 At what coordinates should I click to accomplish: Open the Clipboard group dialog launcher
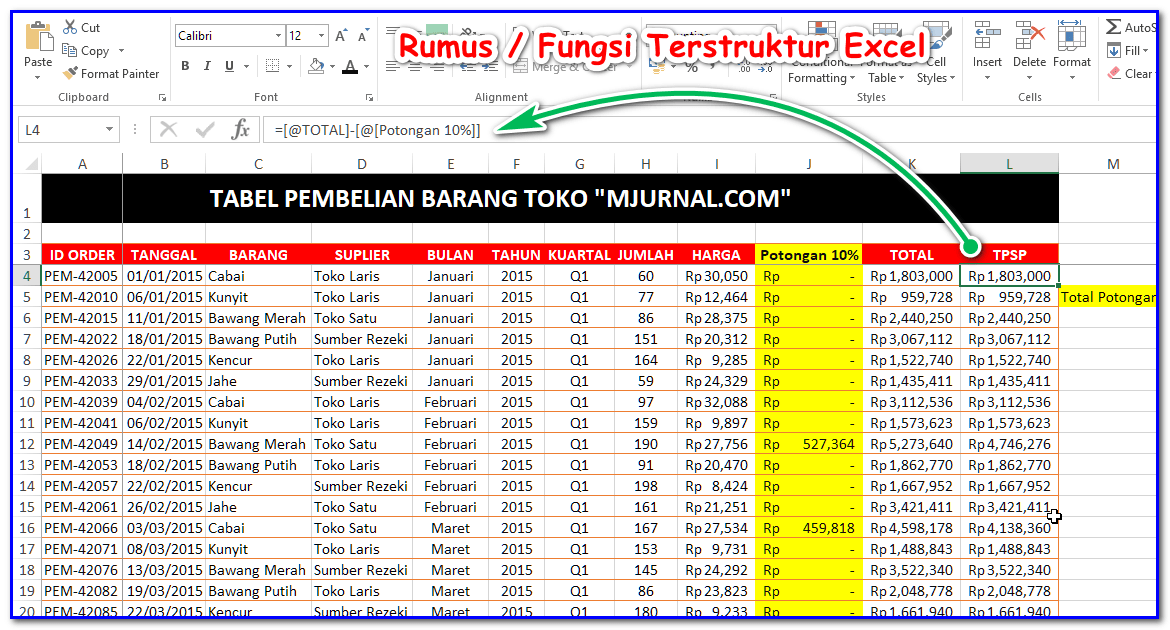162,98
